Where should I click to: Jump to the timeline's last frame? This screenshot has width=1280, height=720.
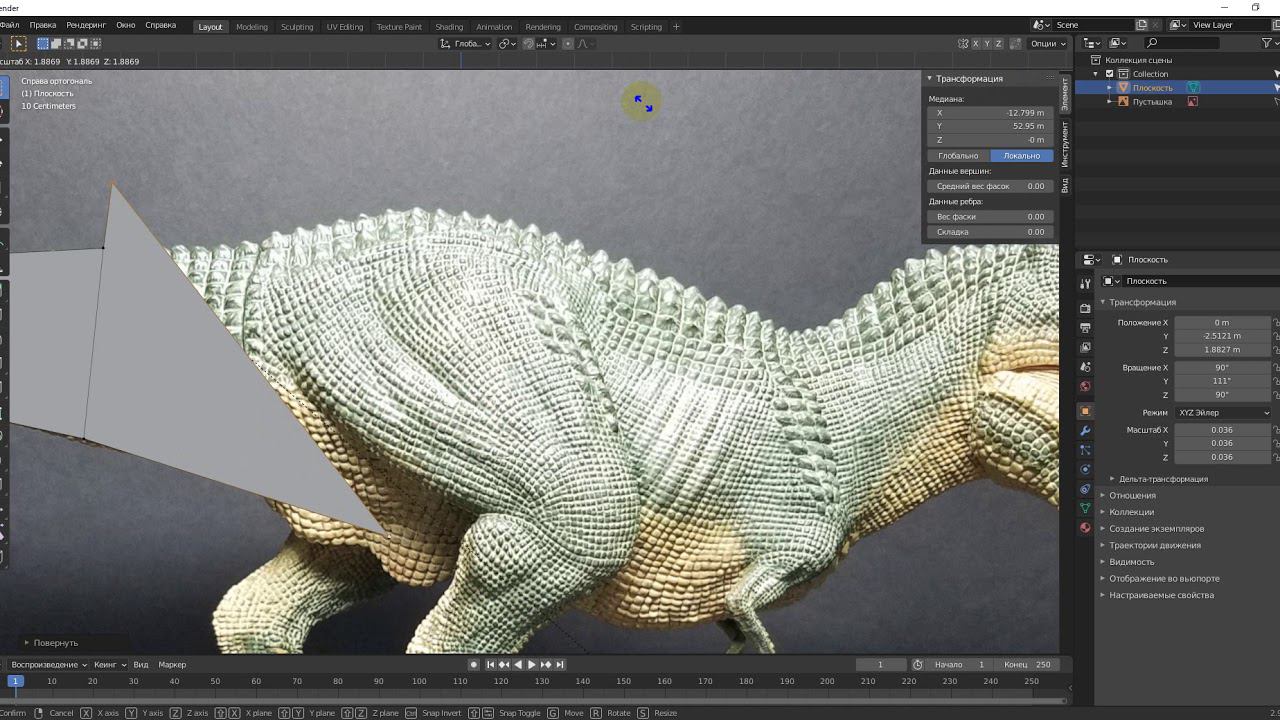560,664
